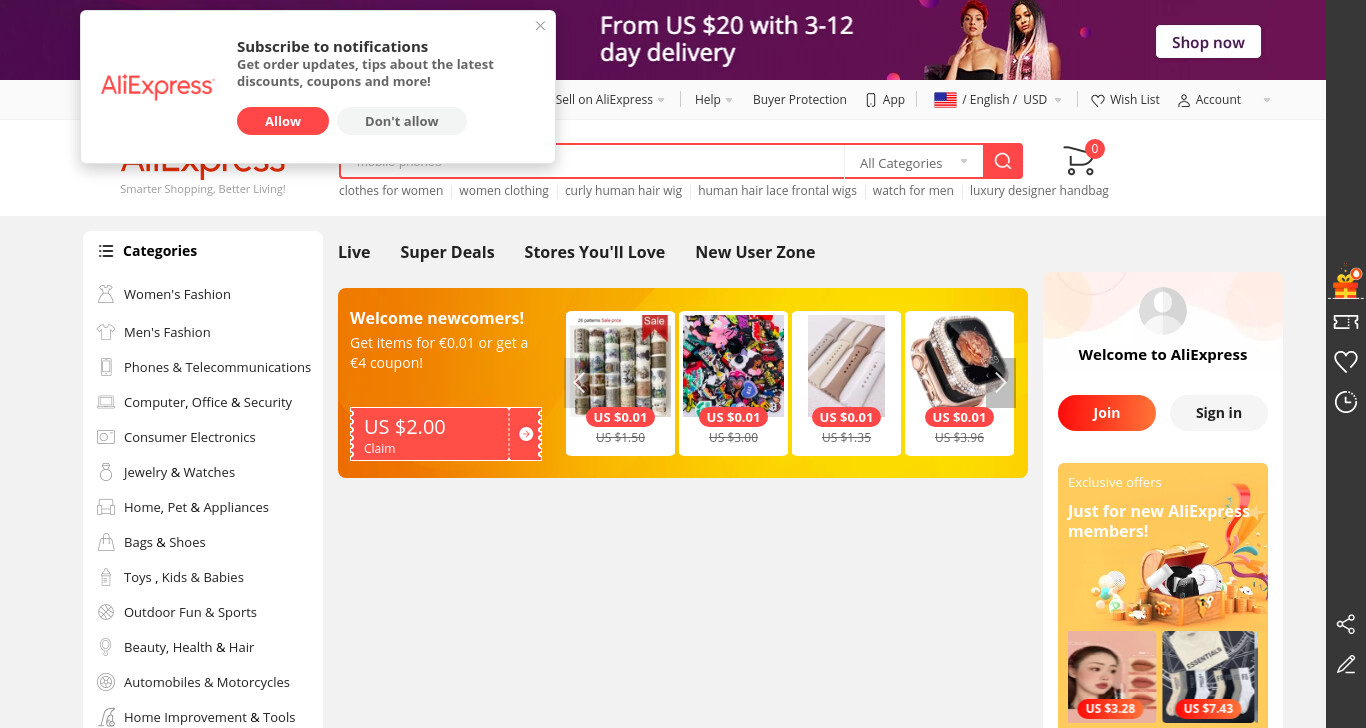The image size is (1366, 728).
Task: Expand the Help menu
Action: (714, 100)
